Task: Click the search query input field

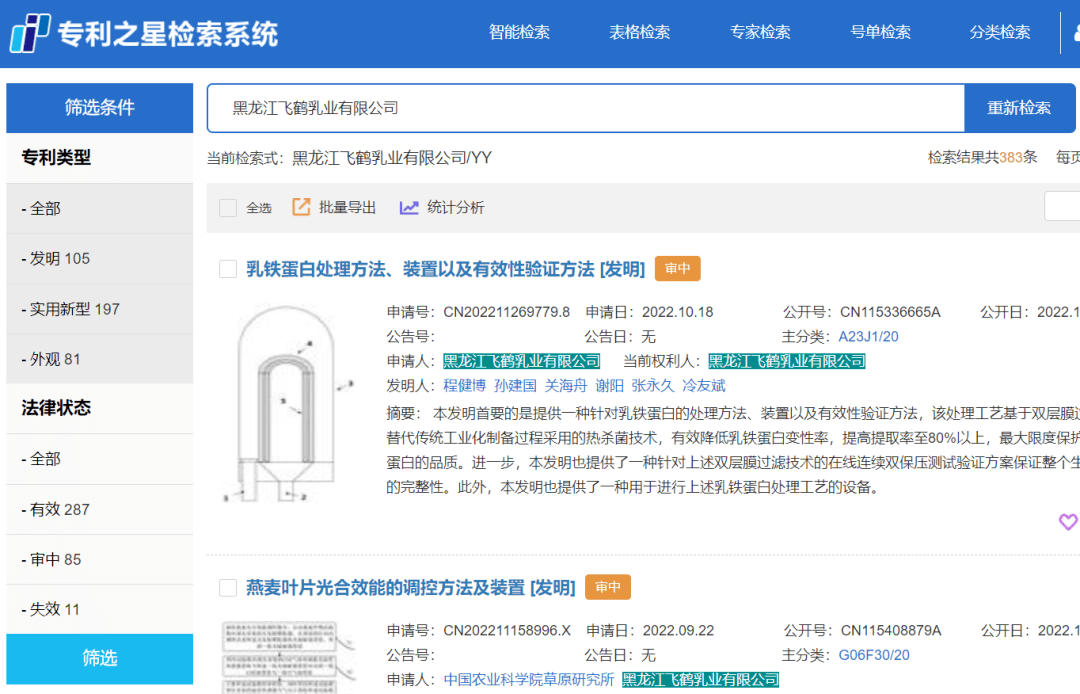Action: tap(585, 108)
